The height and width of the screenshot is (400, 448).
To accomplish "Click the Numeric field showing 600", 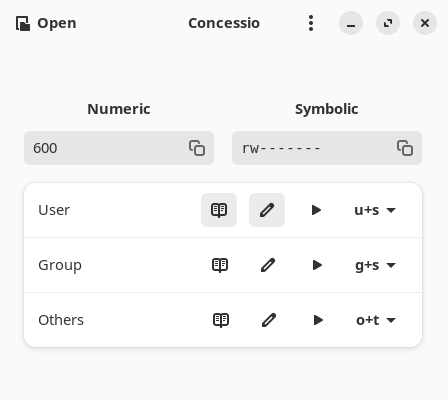I will 119,148.
